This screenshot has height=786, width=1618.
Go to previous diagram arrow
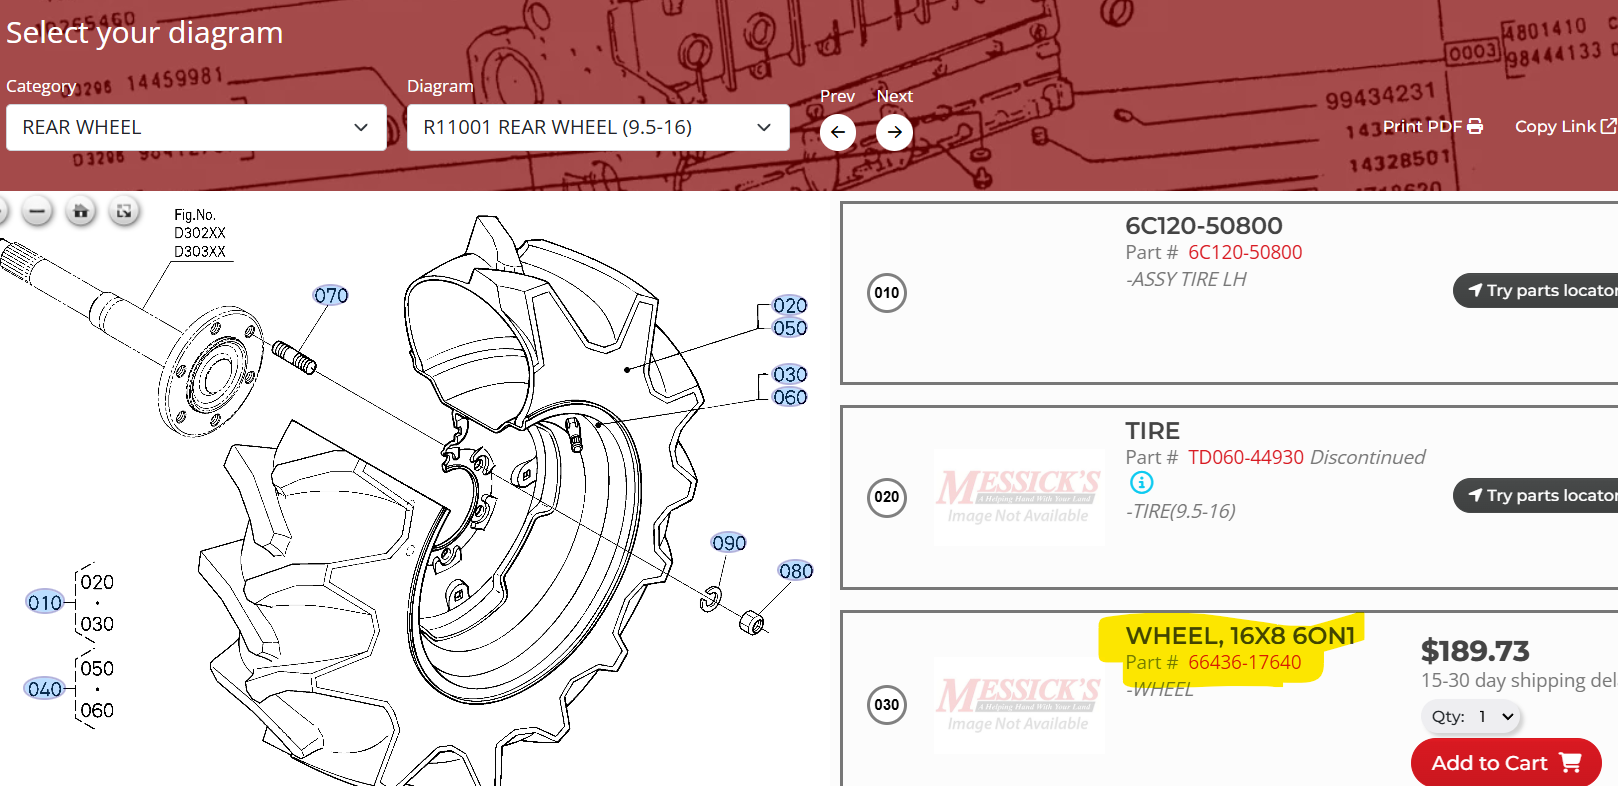coord(838,132)
